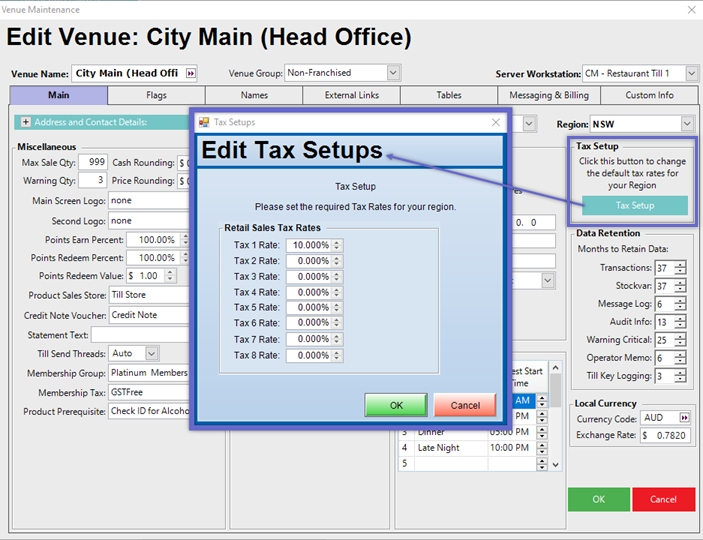
Task: Open the Region dropdown showing NSW
Action: (x=687, y=124)
